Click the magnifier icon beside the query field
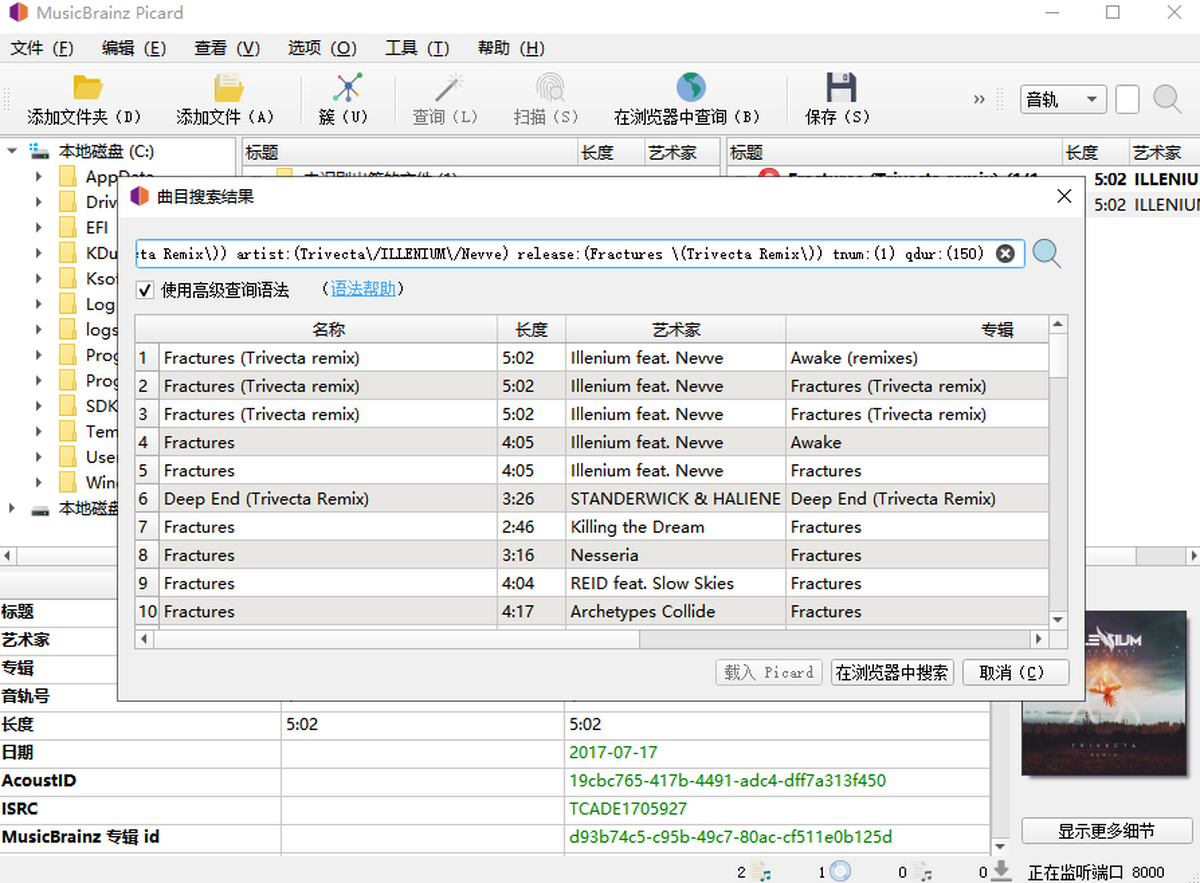Viewport: 1200px width, 883px height. pyautogui.click(x=1047, y=254)
